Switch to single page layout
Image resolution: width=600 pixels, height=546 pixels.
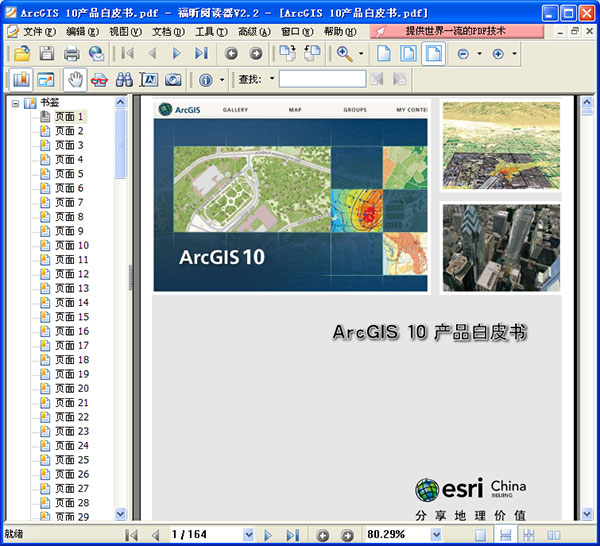480,535
